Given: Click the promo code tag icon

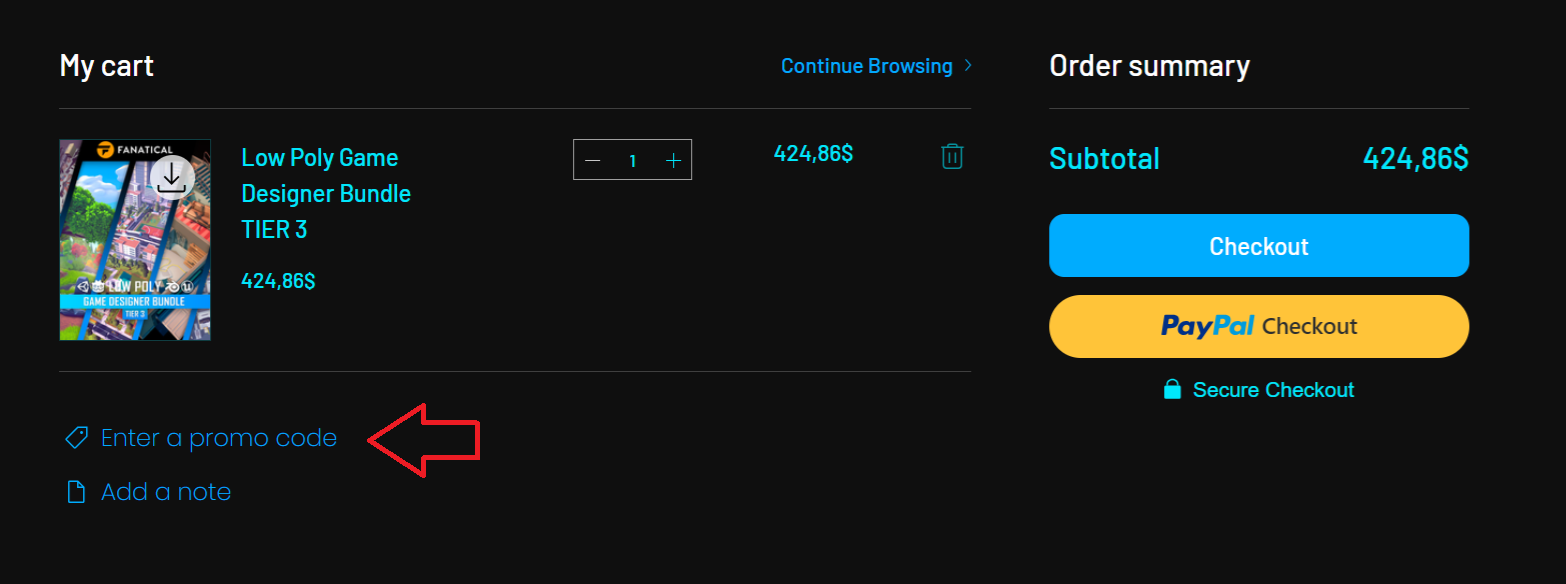Looking at the screenshot, I should (76, 438).
